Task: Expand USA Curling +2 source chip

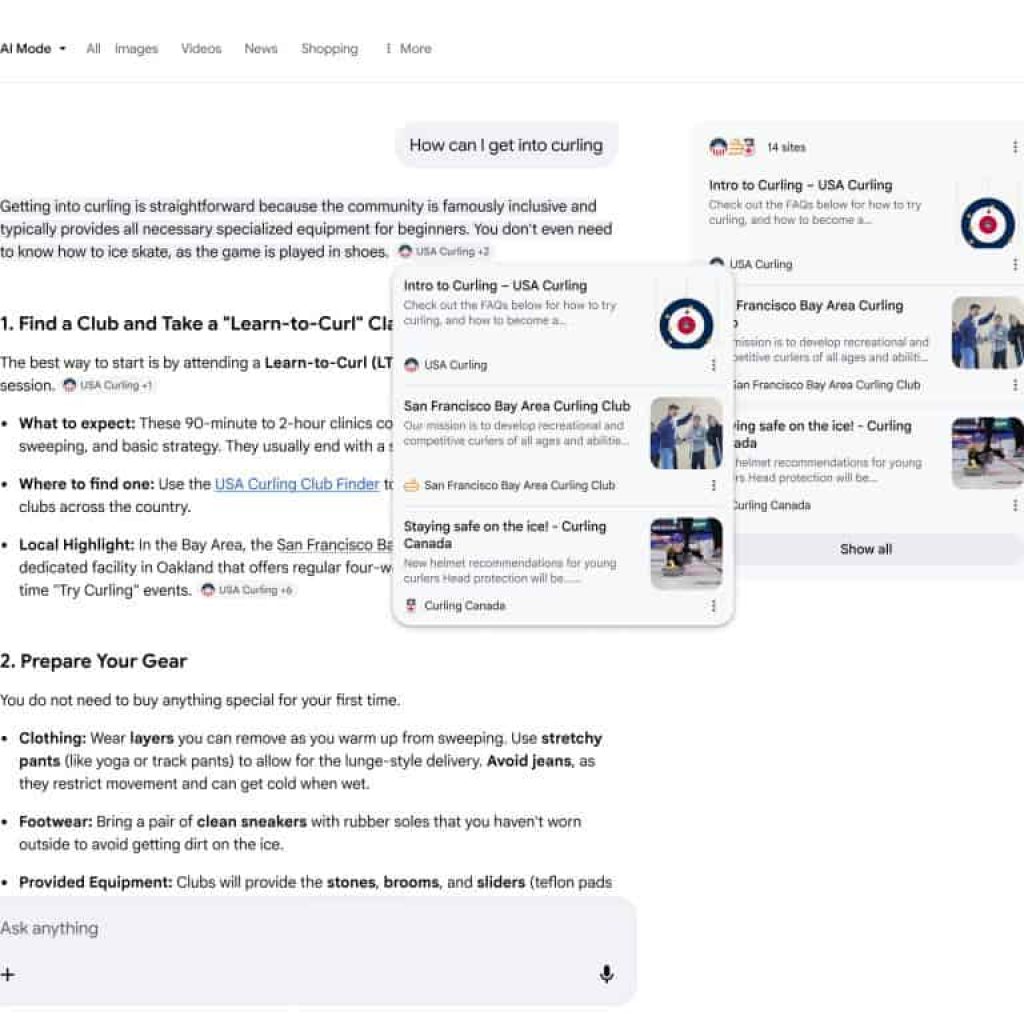Action: [444, 252]
